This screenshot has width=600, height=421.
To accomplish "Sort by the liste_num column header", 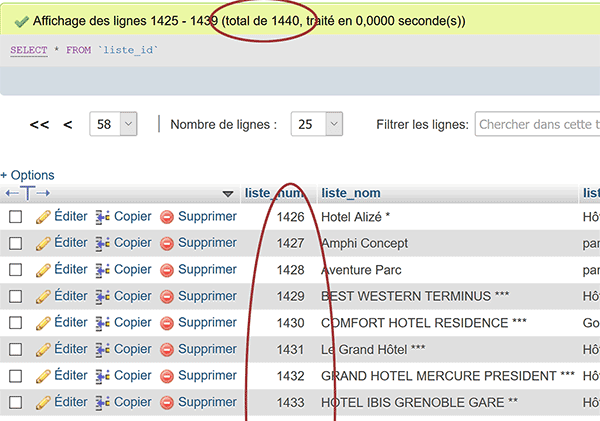I will (275, 193).
